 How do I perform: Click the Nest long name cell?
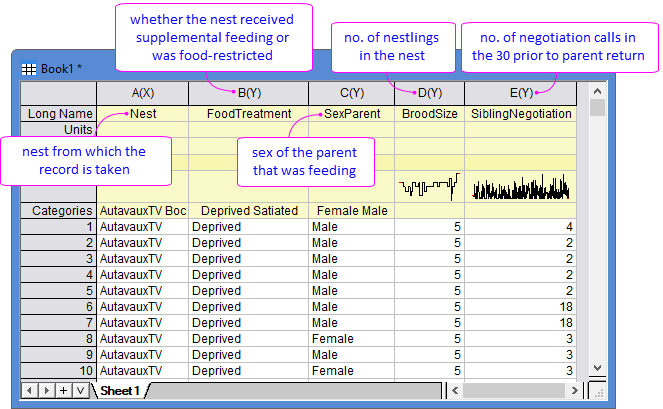point(142,114)
